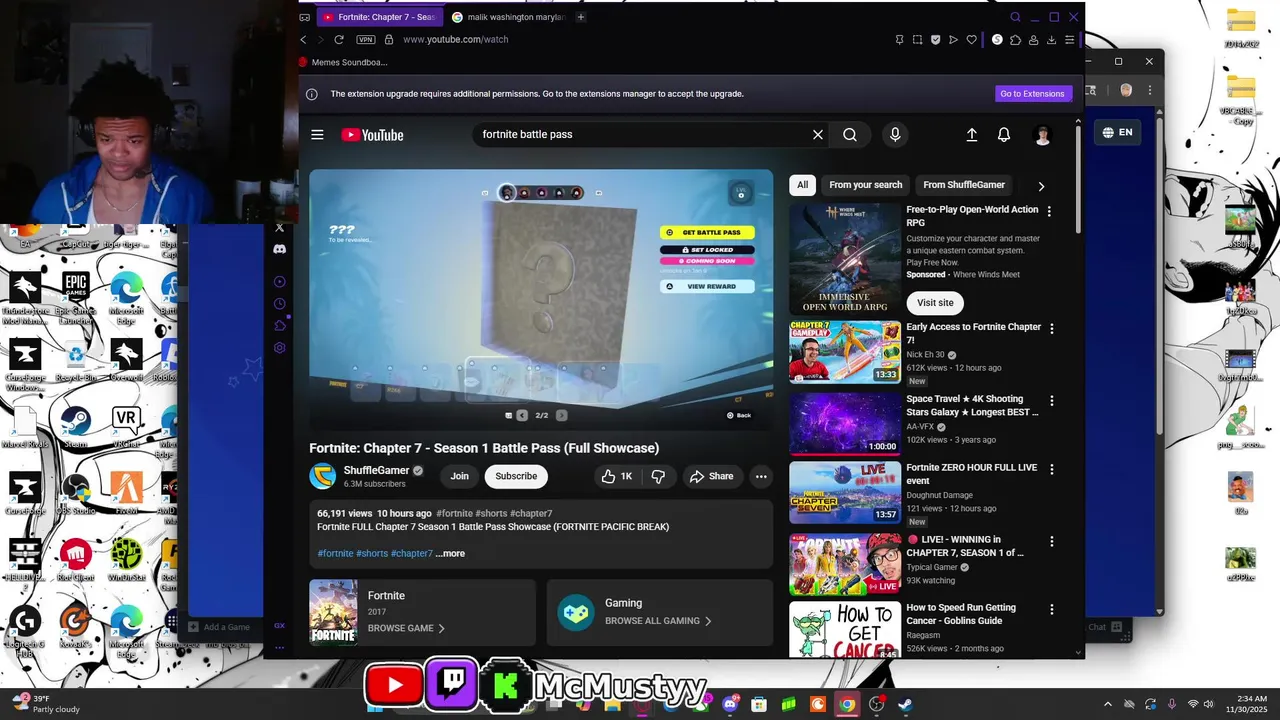Open Early Access to Fortnite Chapter 7 thumbnail
Image resolution: width=1280 pixels, height=720 pixels.
(845, 352)
